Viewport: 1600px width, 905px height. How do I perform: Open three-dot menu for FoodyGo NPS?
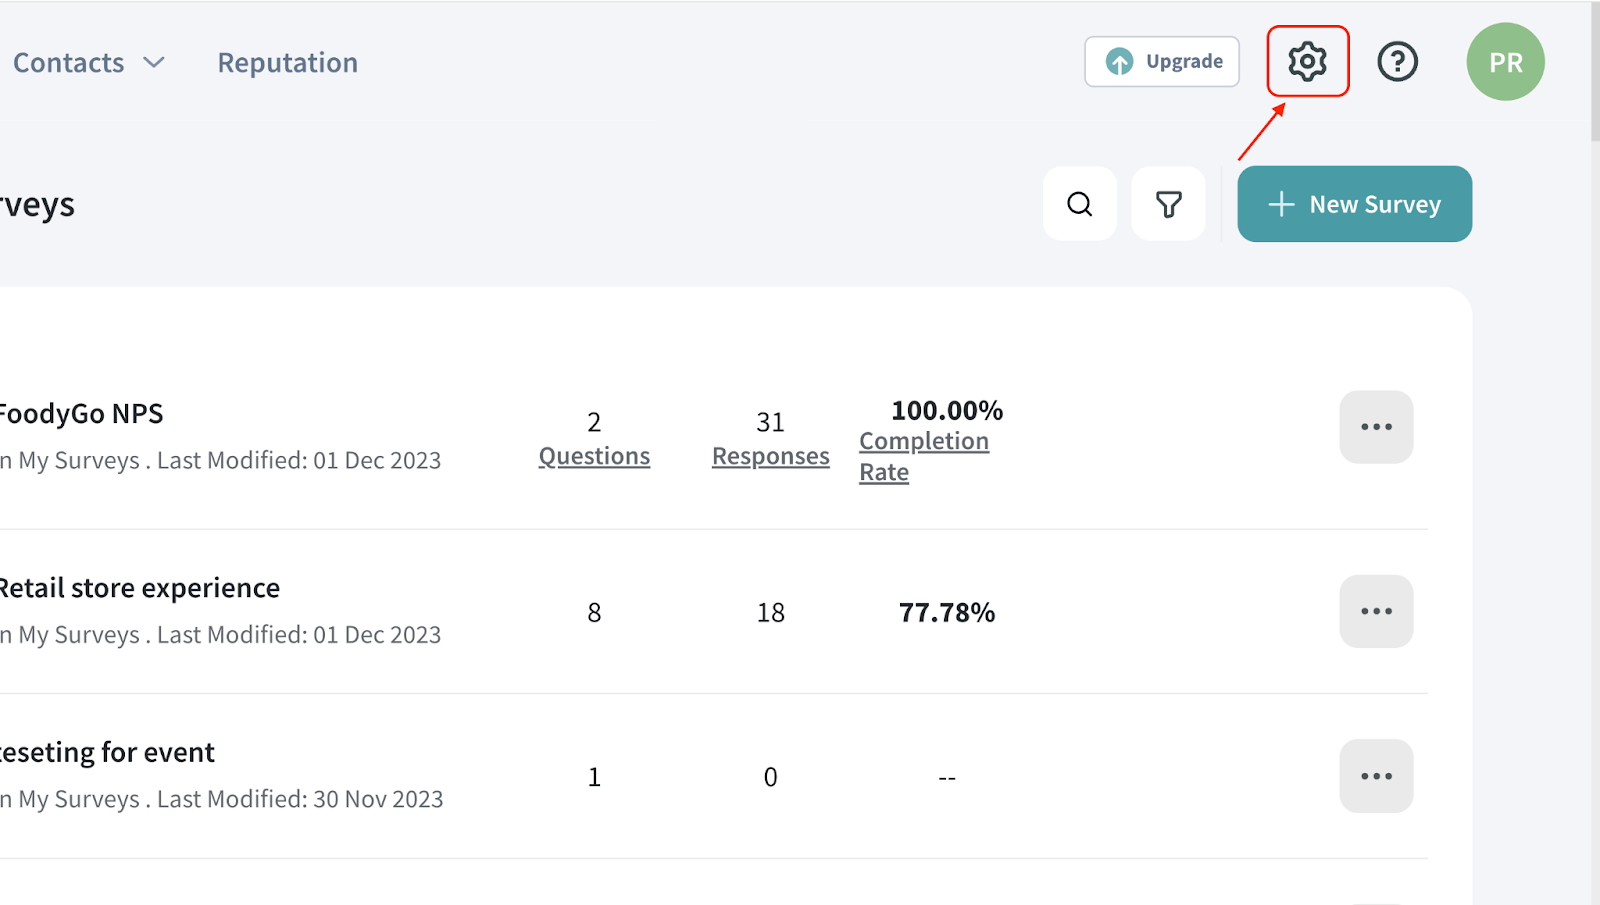point(1376,427)
